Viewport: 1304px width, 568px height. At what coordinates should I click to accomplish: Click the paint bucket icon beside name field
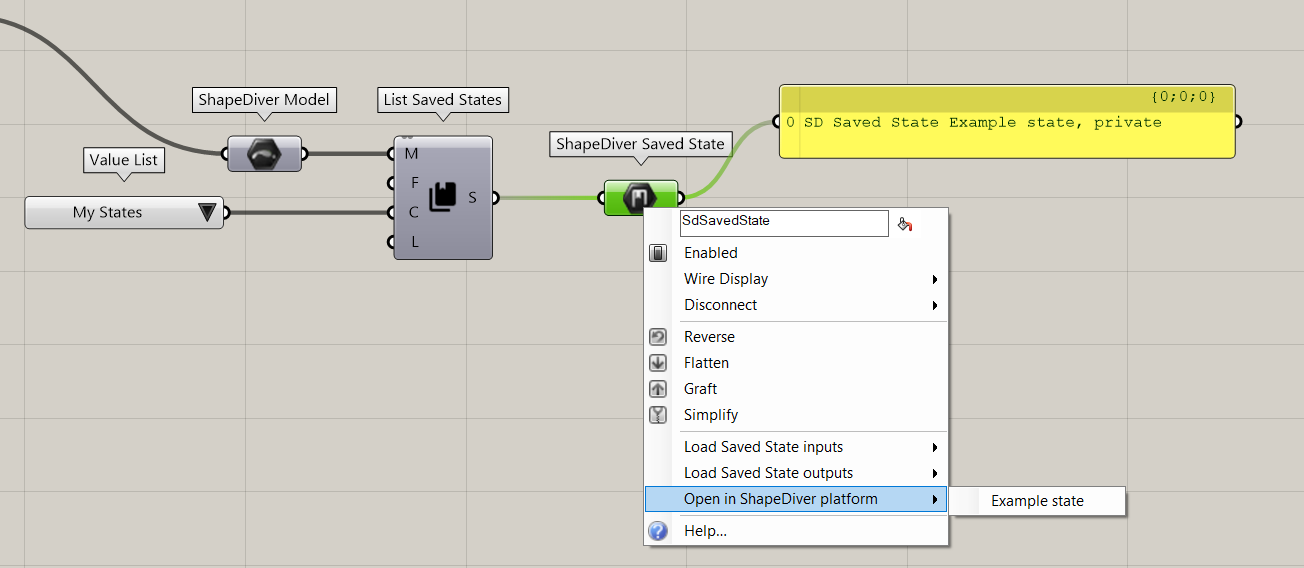(905, 224)
